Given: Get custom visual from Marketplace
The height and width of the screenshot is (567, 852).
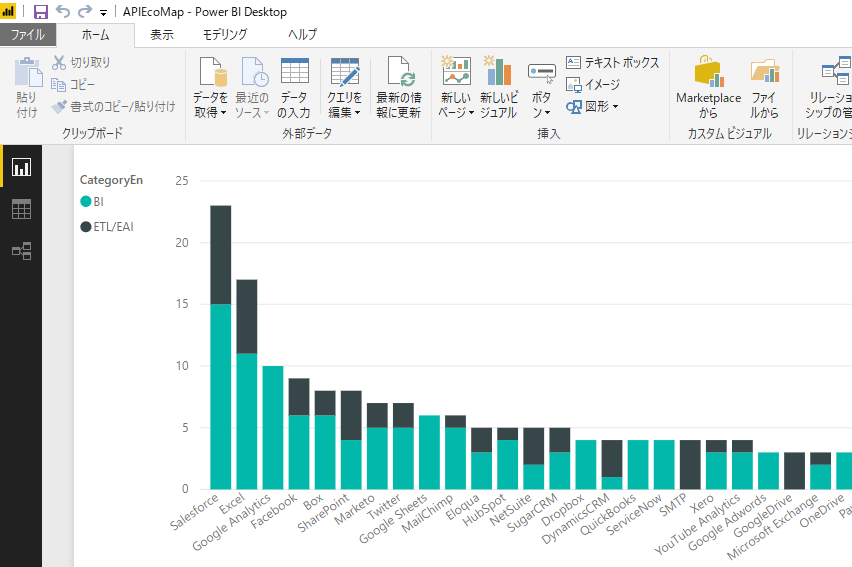Looking at the screenshot, I should 709,88.
